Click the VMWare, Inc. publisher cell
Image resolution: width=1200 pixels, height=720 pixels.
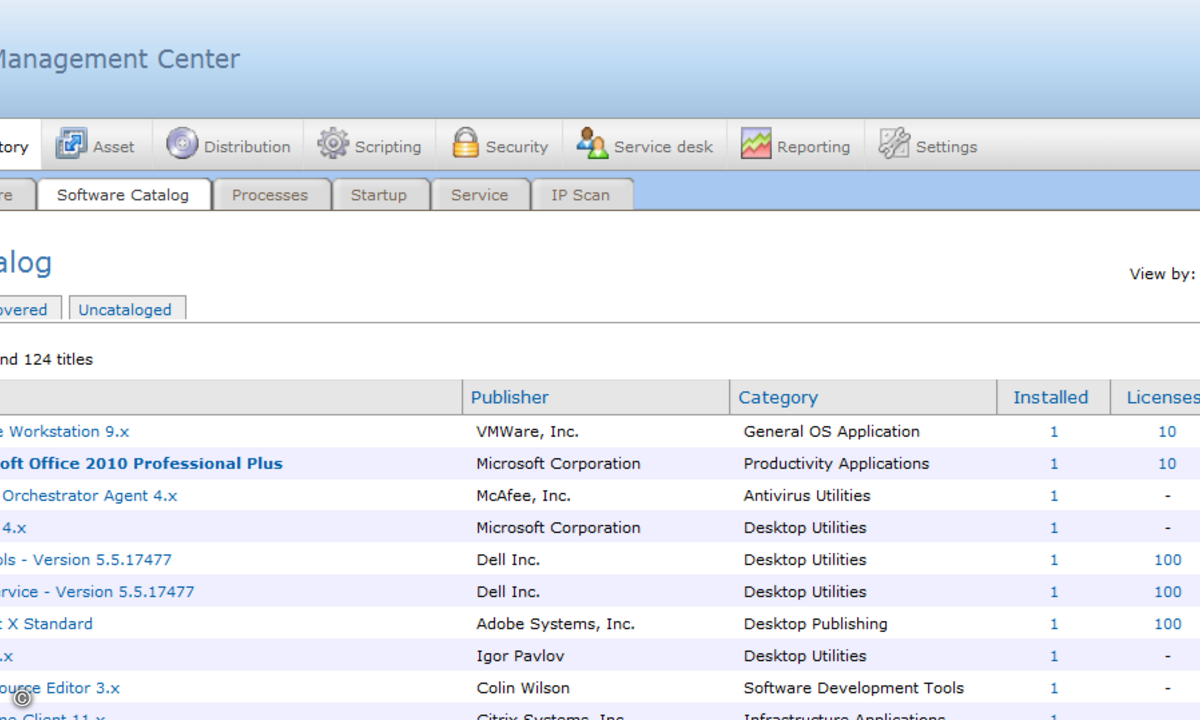click(x=527, y=432)
